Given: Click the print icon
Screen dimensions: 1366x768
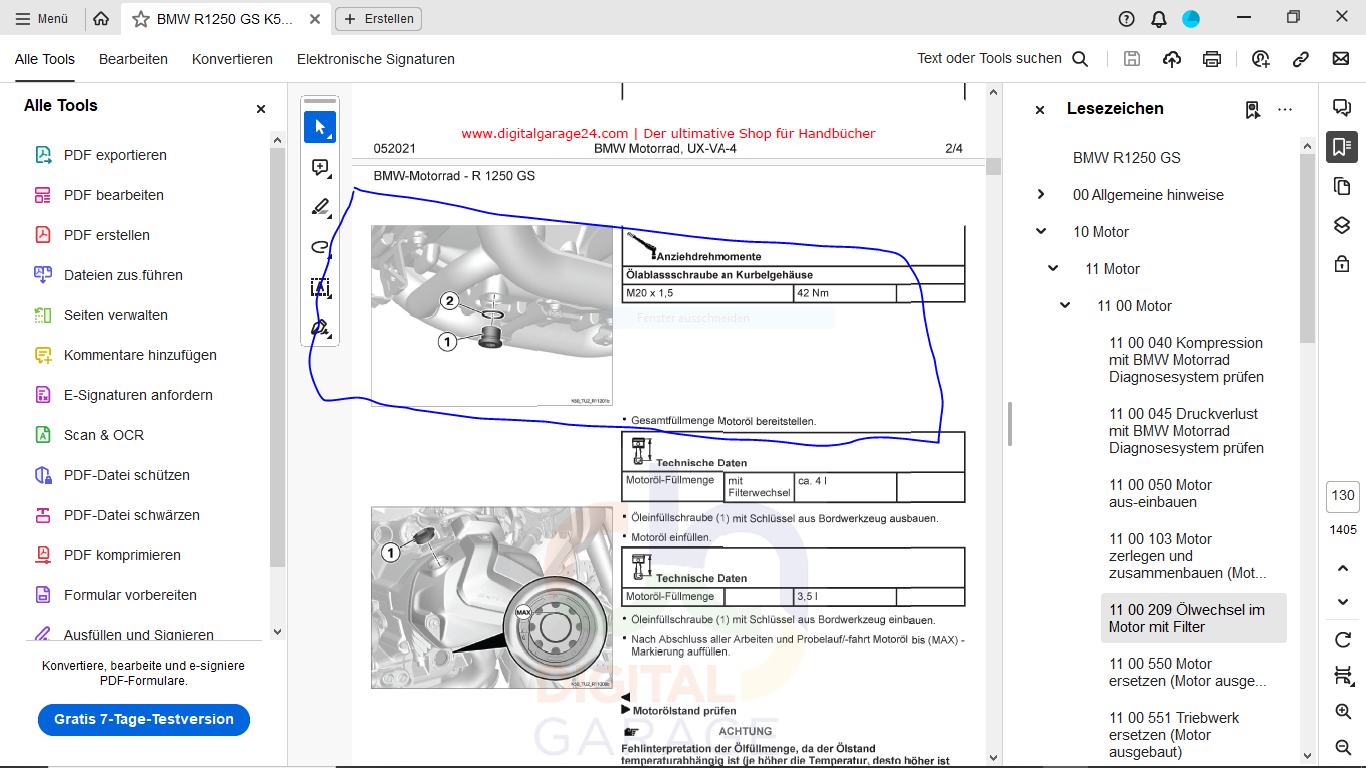Looking at the screenshot, I should click(x=1212, y=59).
